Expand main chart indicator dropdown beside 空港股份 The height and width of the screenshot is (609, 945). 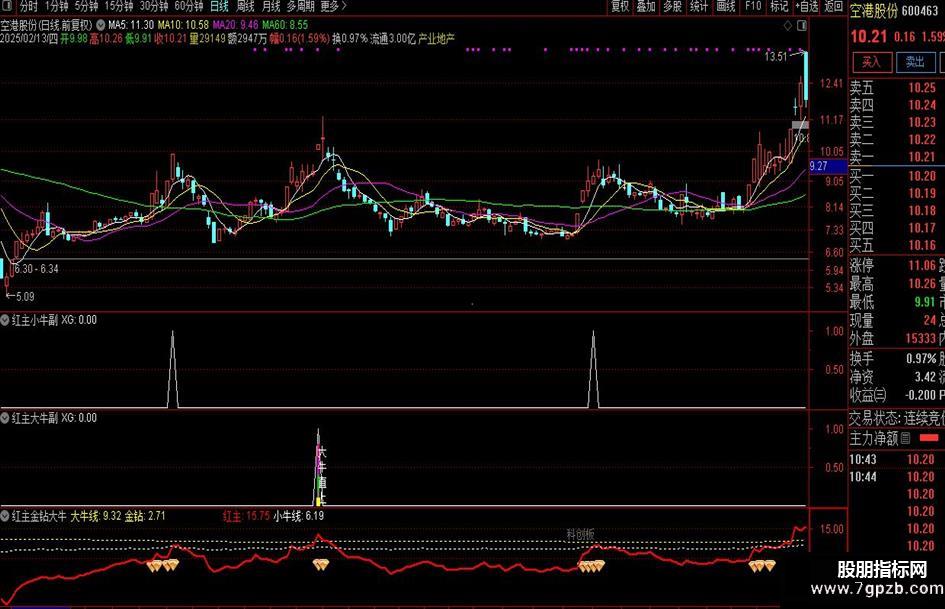point(101,25)
